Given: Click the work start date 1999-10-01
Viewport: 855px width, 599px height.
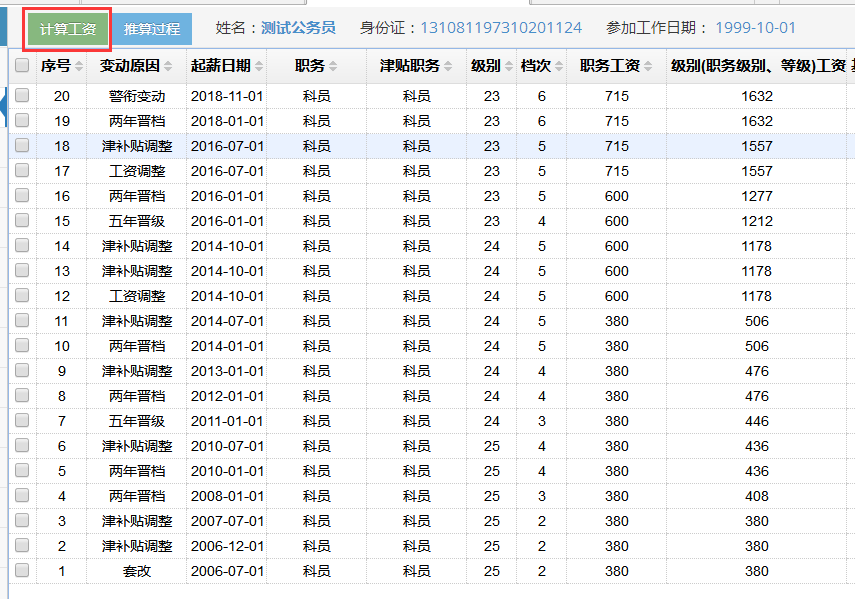Looking at the screenshot, I should pyautogui.click(x=755, y=28).
